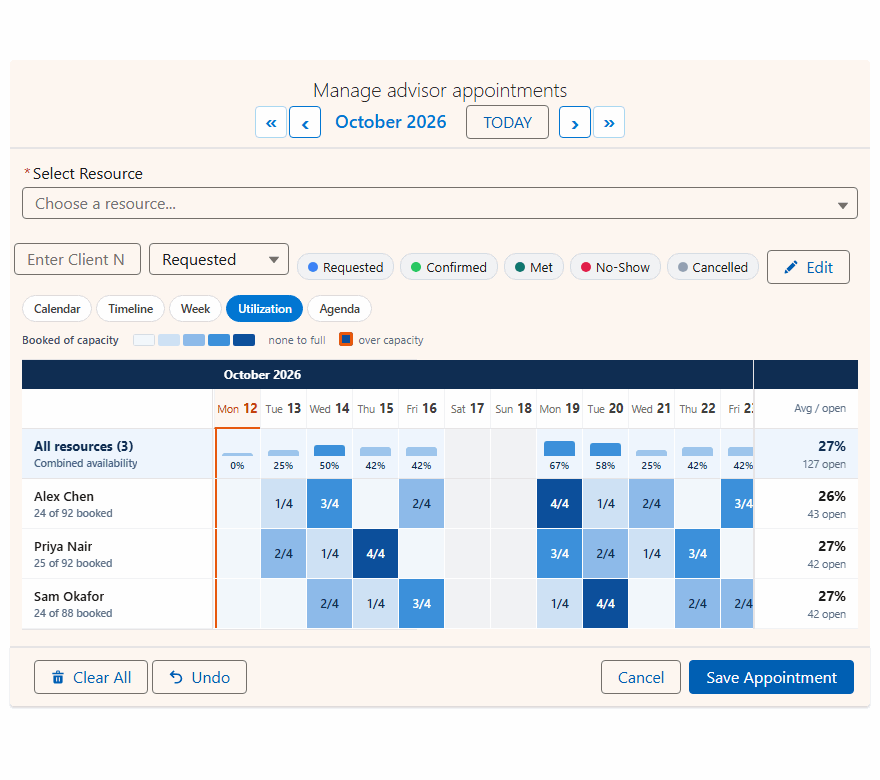Open Sam Okafor's 3/4 cell on Fri 16
The height and width of the screenshot is (780, 880).
pyautogui.click(x=421, y=604)
